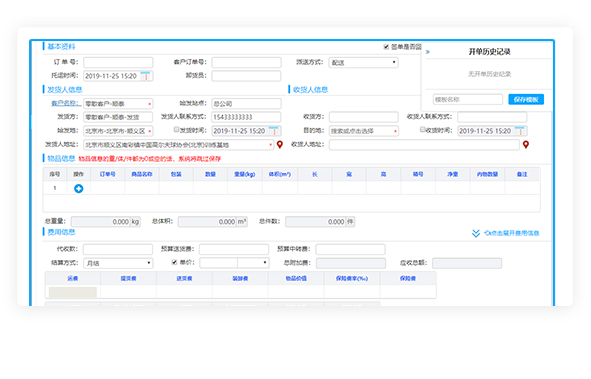Viewport: 591px width, 379px height.
Task: Click 订单号 input field
Action: [x=118, y=62]
